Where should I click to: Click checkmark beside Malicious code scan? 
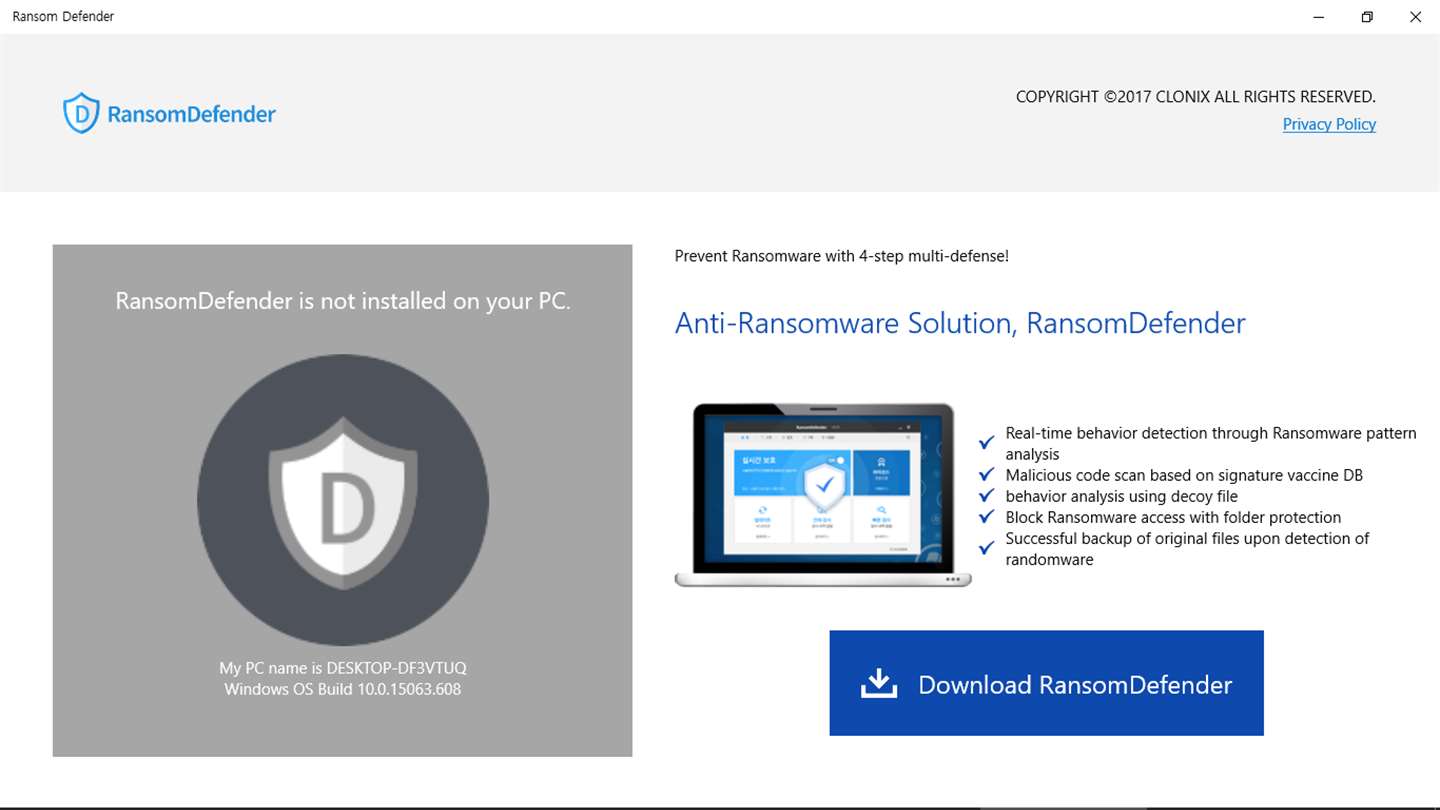pyautogui.click(x=987, y=474)
